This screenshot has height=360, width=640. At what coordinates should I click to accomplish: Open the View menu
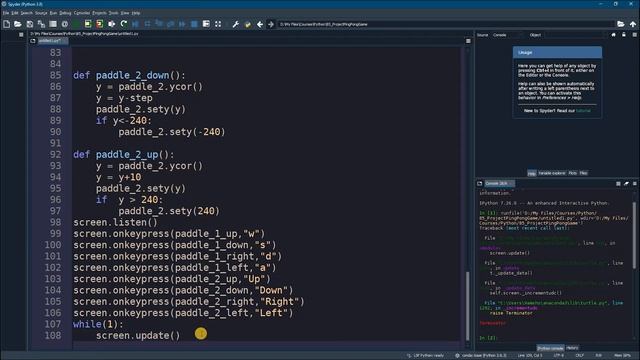pos(125,13)
